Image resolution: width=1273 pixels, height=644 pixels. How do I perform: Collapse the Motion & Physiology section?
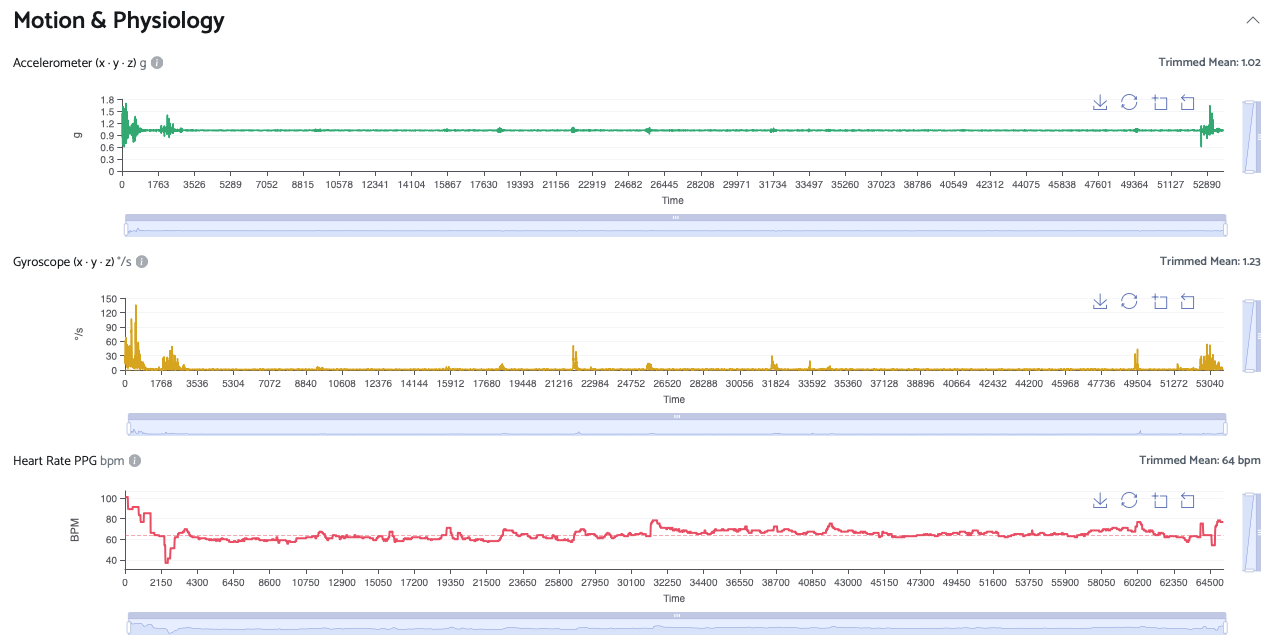pyautogui.click(x=1252, y=20)
